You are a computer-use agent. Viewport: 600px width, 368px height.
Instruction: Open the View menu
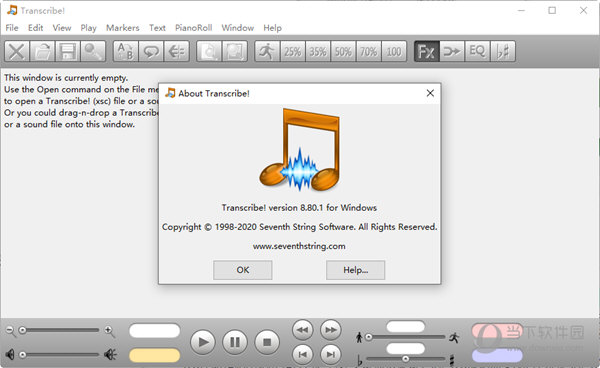(62, 28)
